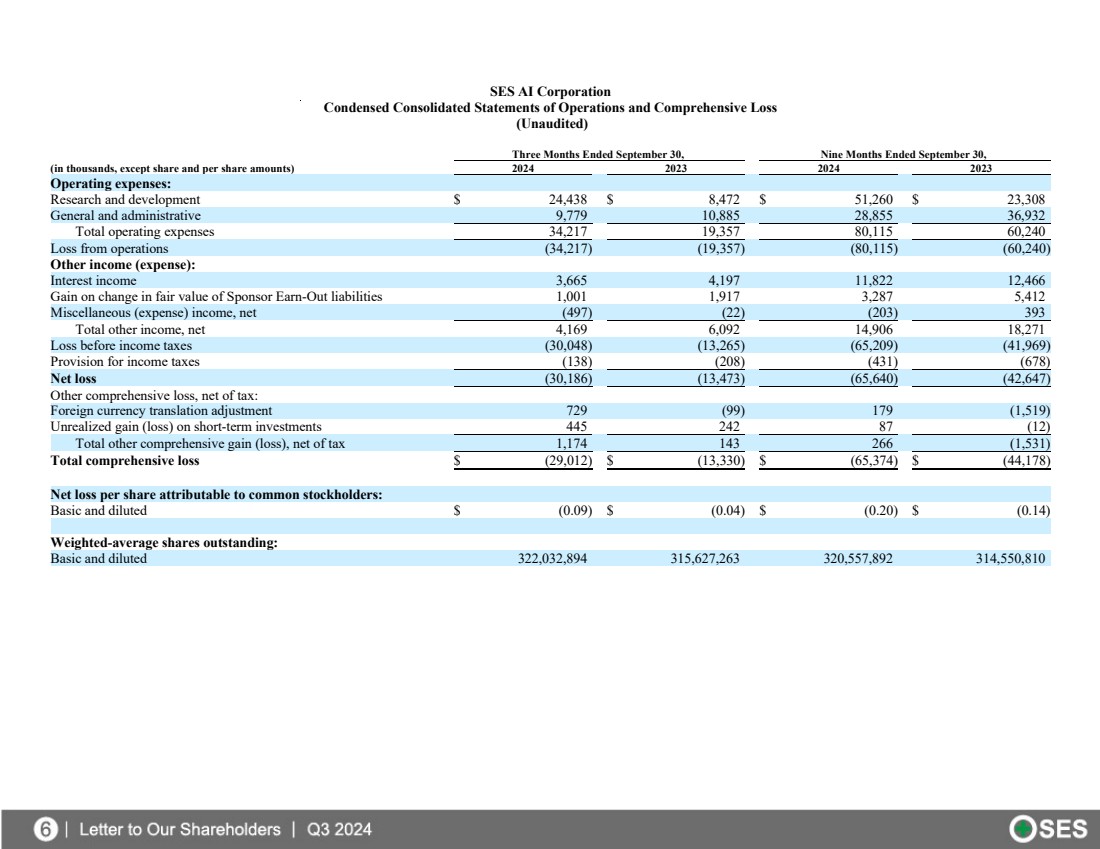Select the "Gain on change in fair value" label
The image size is (1100, 849).
click(x=216, y=296)
